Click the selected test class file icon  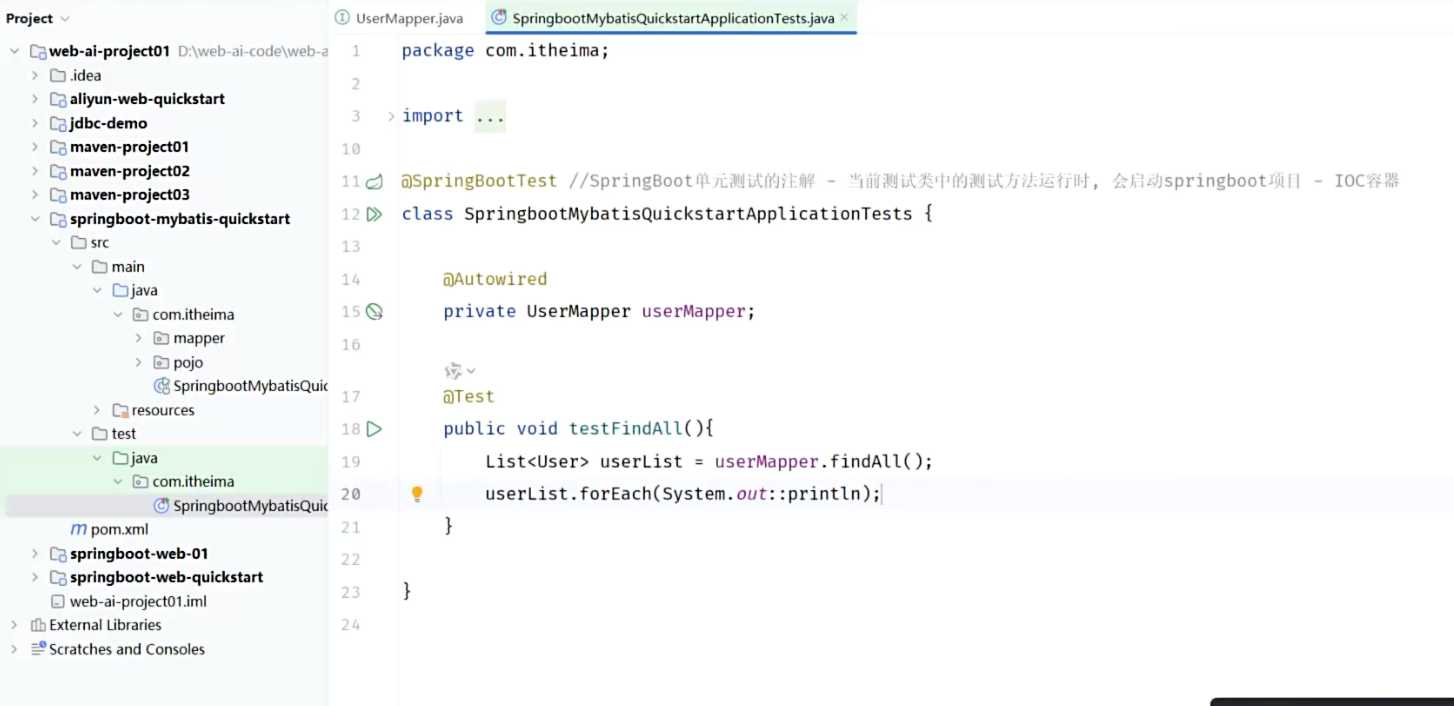point(161,506)
